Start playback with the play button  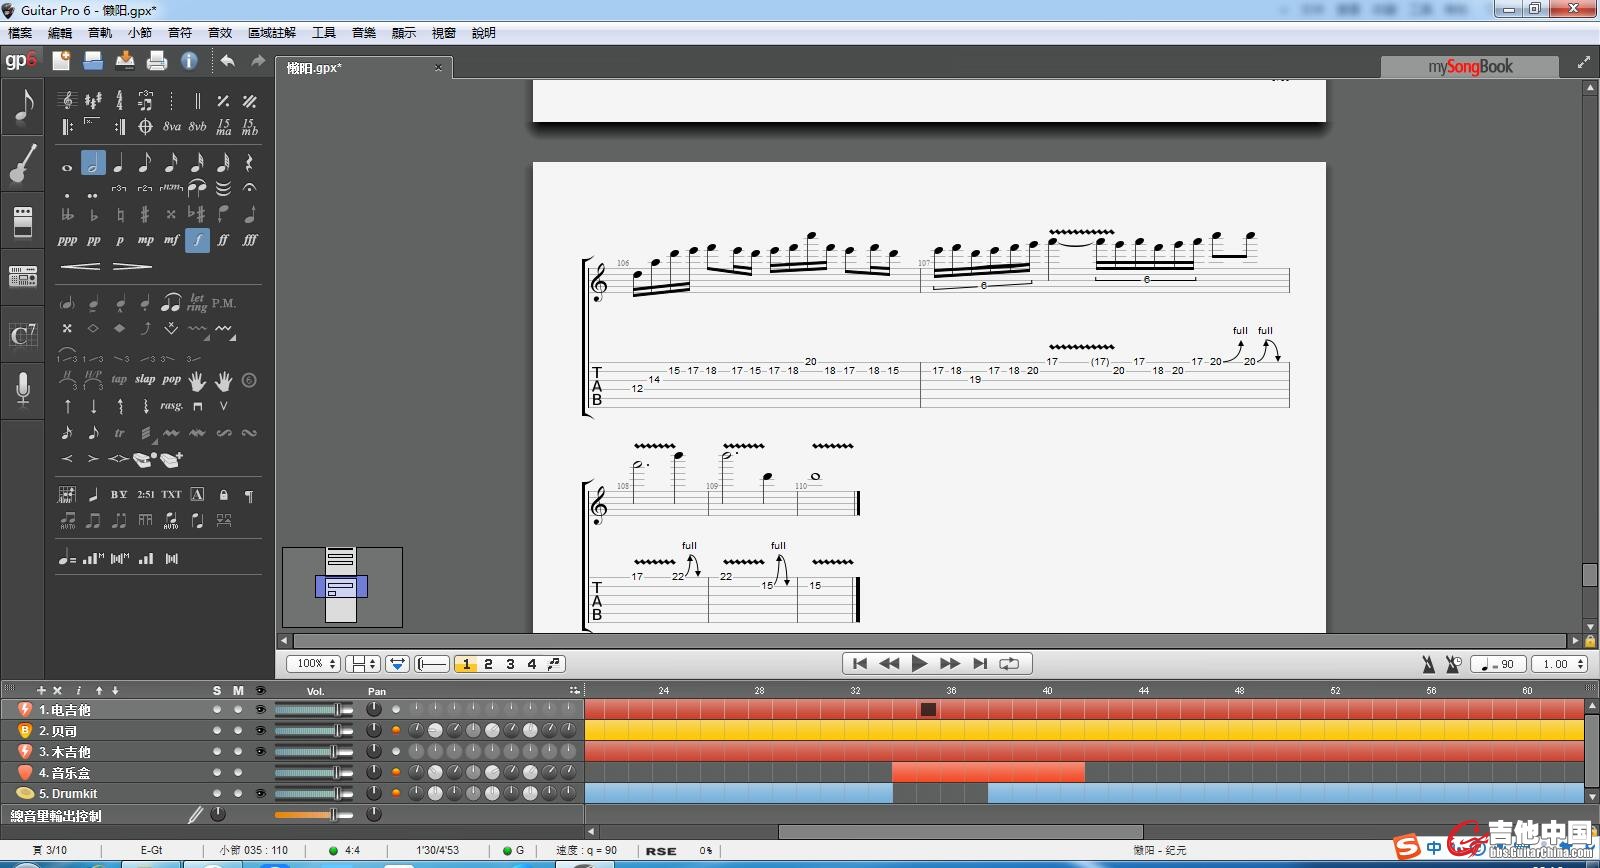tap(920, 663)
